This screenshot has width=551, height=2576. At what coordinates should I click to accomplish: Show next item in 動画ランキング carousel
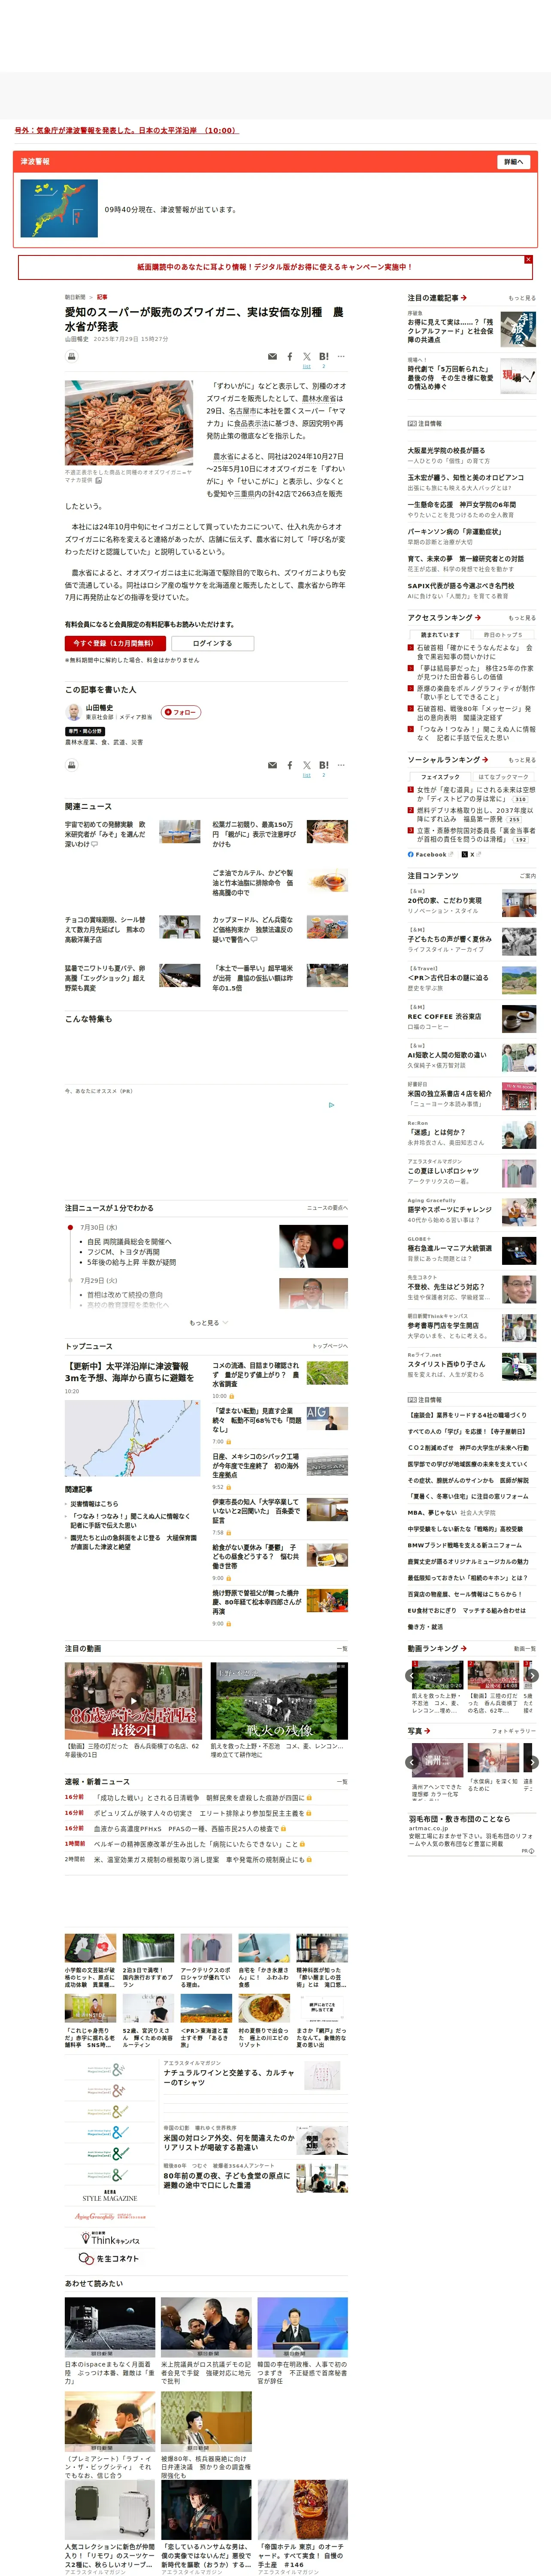click(532, 1676)
